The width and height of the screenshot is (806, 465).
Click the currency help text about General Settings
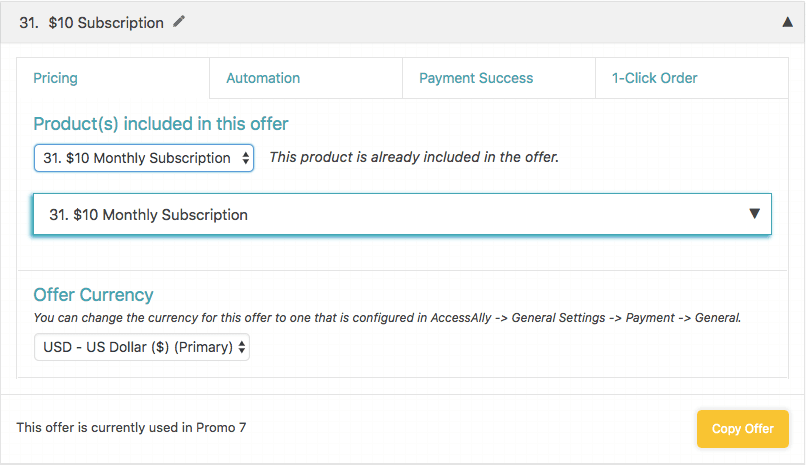387,318
